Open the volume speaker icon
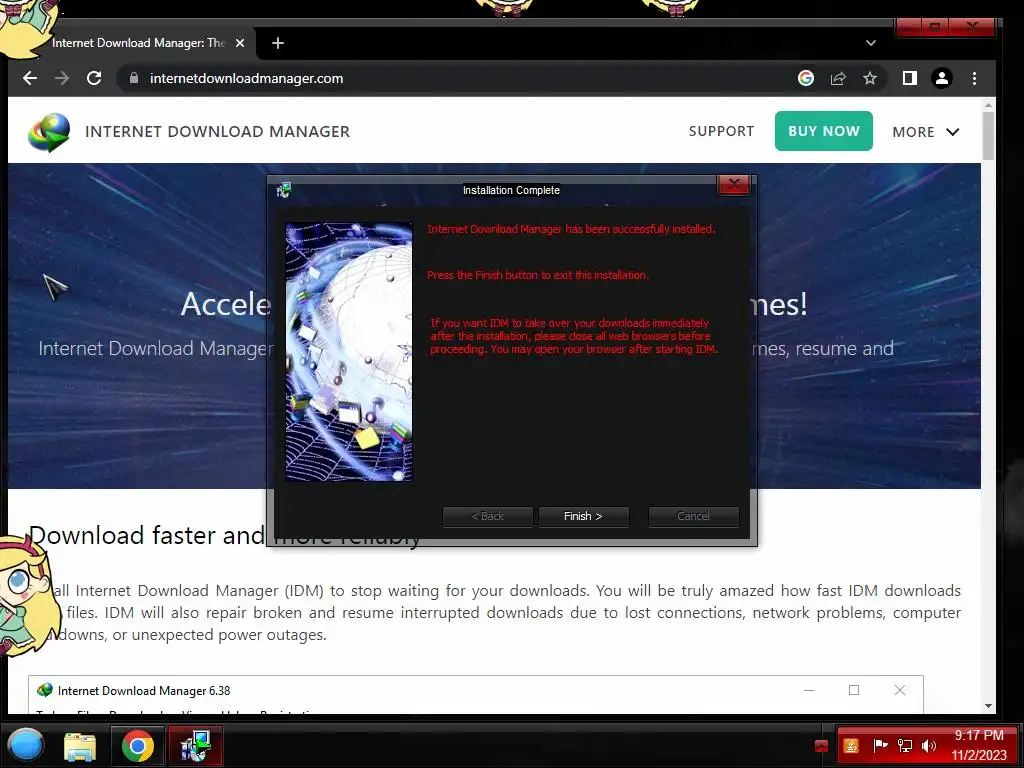Viewport: 1024px width, 768px height. (929, 746)
